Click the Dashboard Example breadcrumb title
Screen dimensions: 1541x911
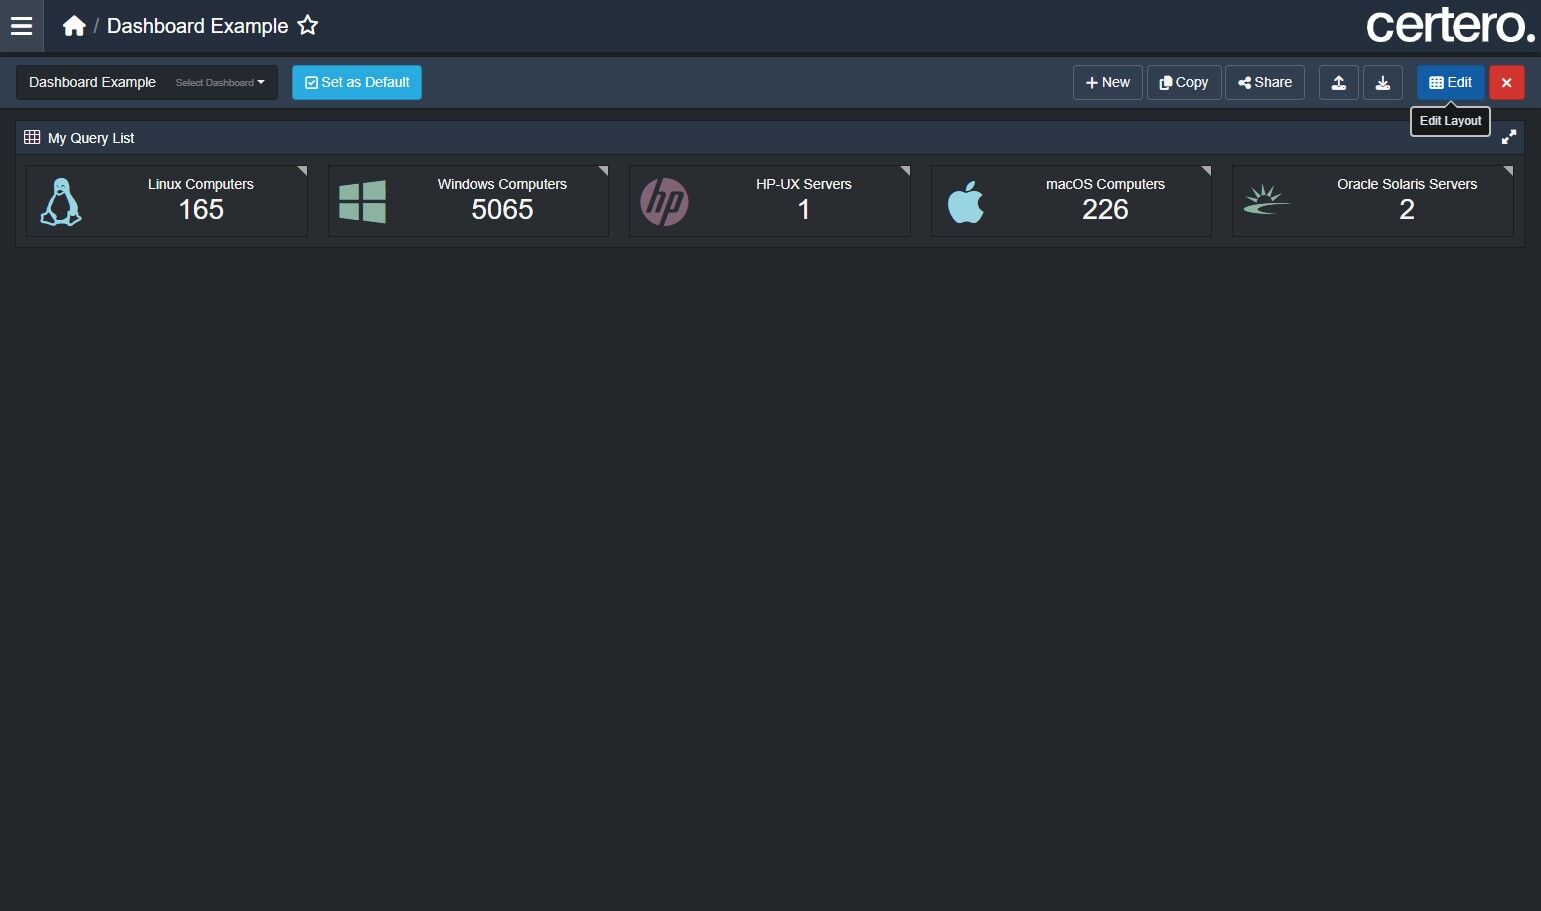pyautogui.click(x=198, y=26)
